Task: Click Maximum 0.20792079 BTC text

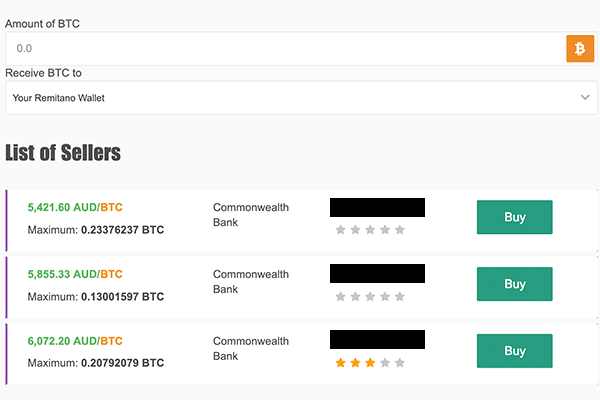Action: point(96,363)
